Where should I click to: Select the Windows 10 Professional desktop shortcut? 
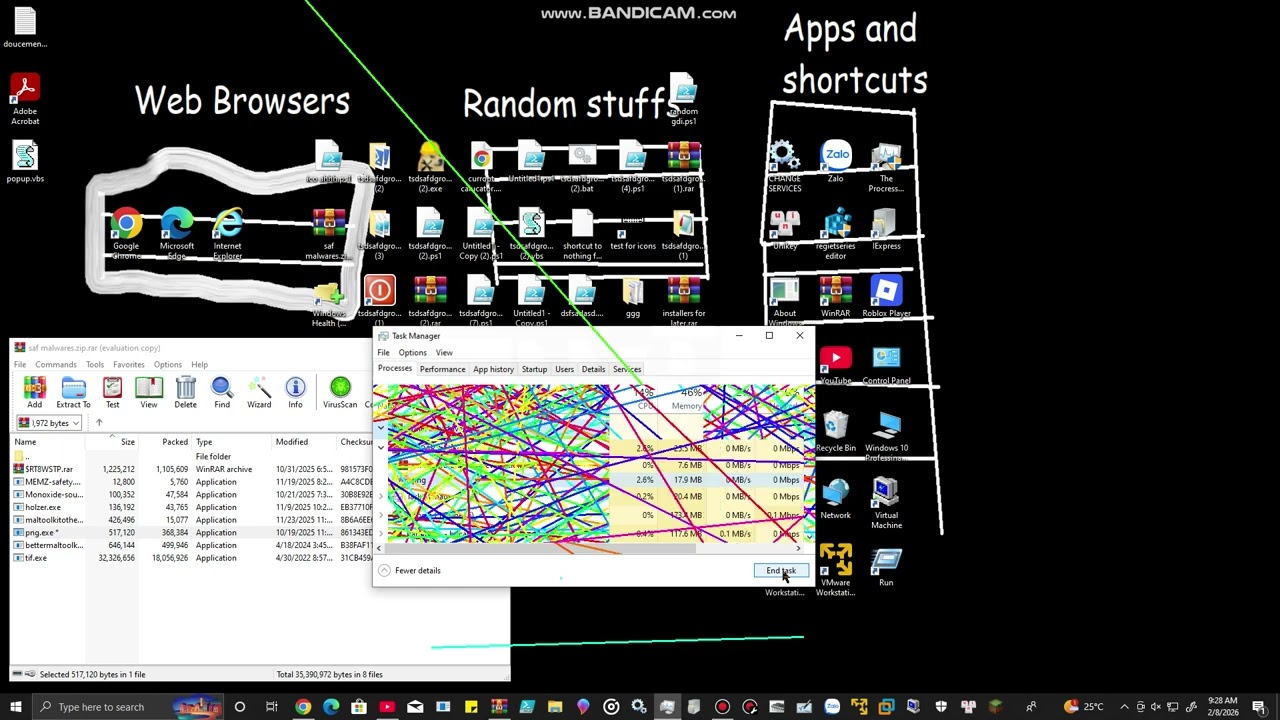[x=886, y=437]
